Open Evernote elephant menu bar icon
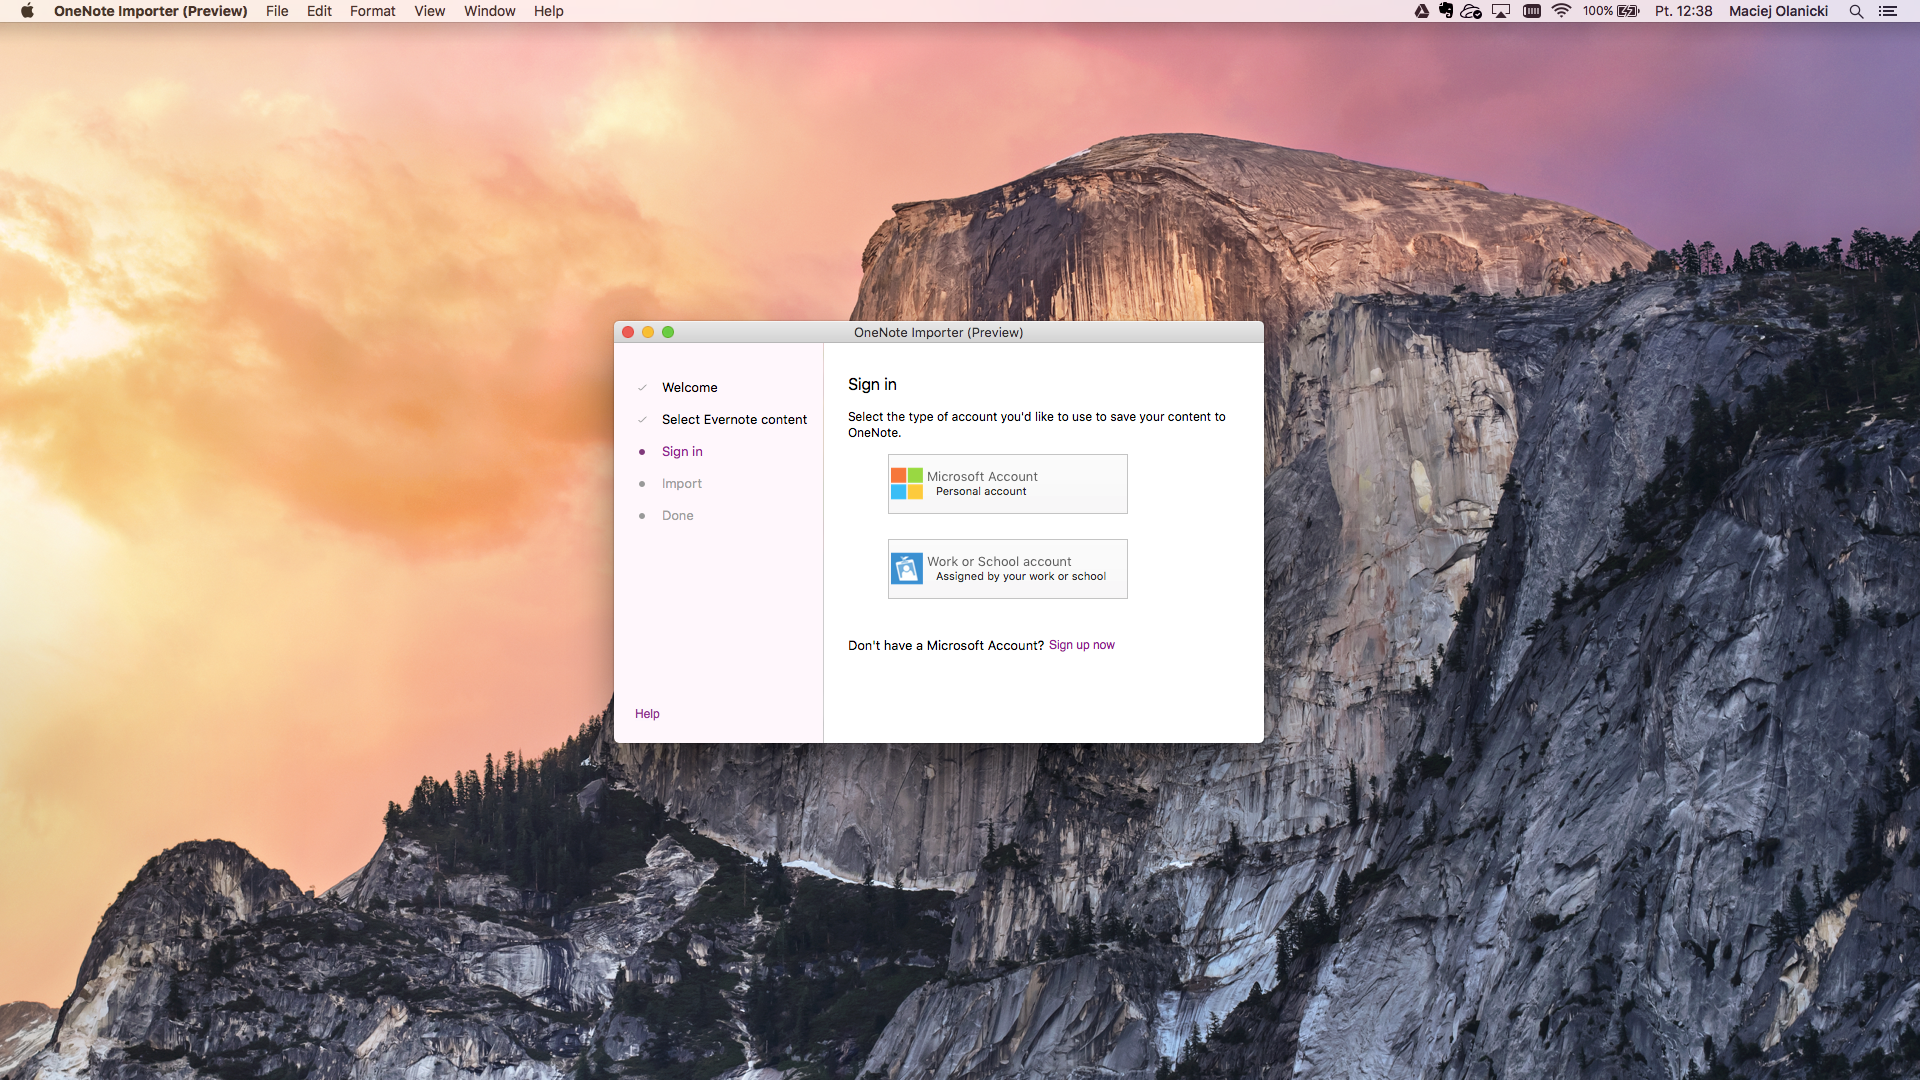 [1446, 11]
